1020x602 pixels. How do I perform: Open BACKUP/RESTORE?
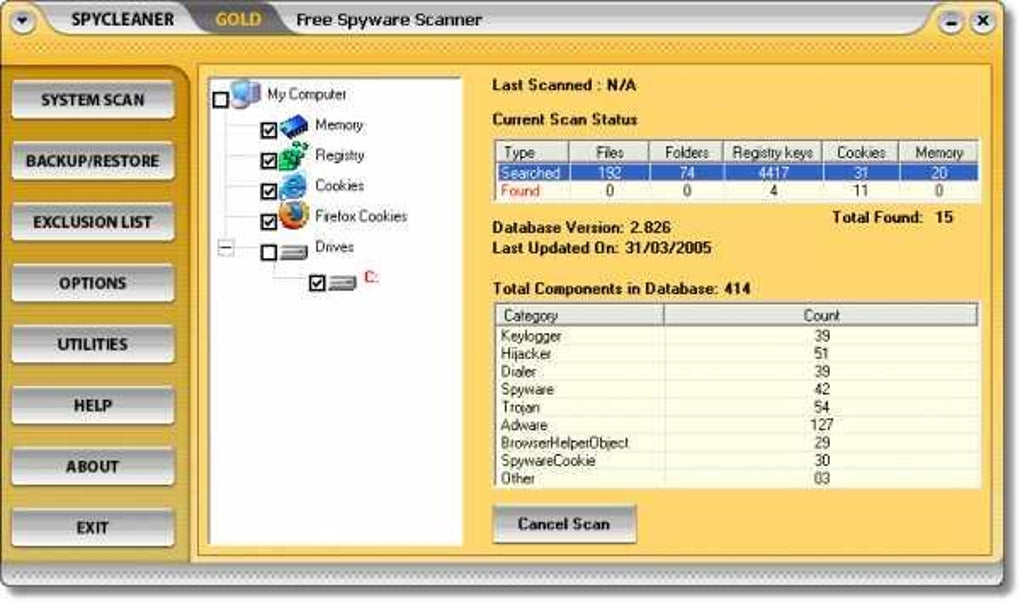(x=93, y=161)
